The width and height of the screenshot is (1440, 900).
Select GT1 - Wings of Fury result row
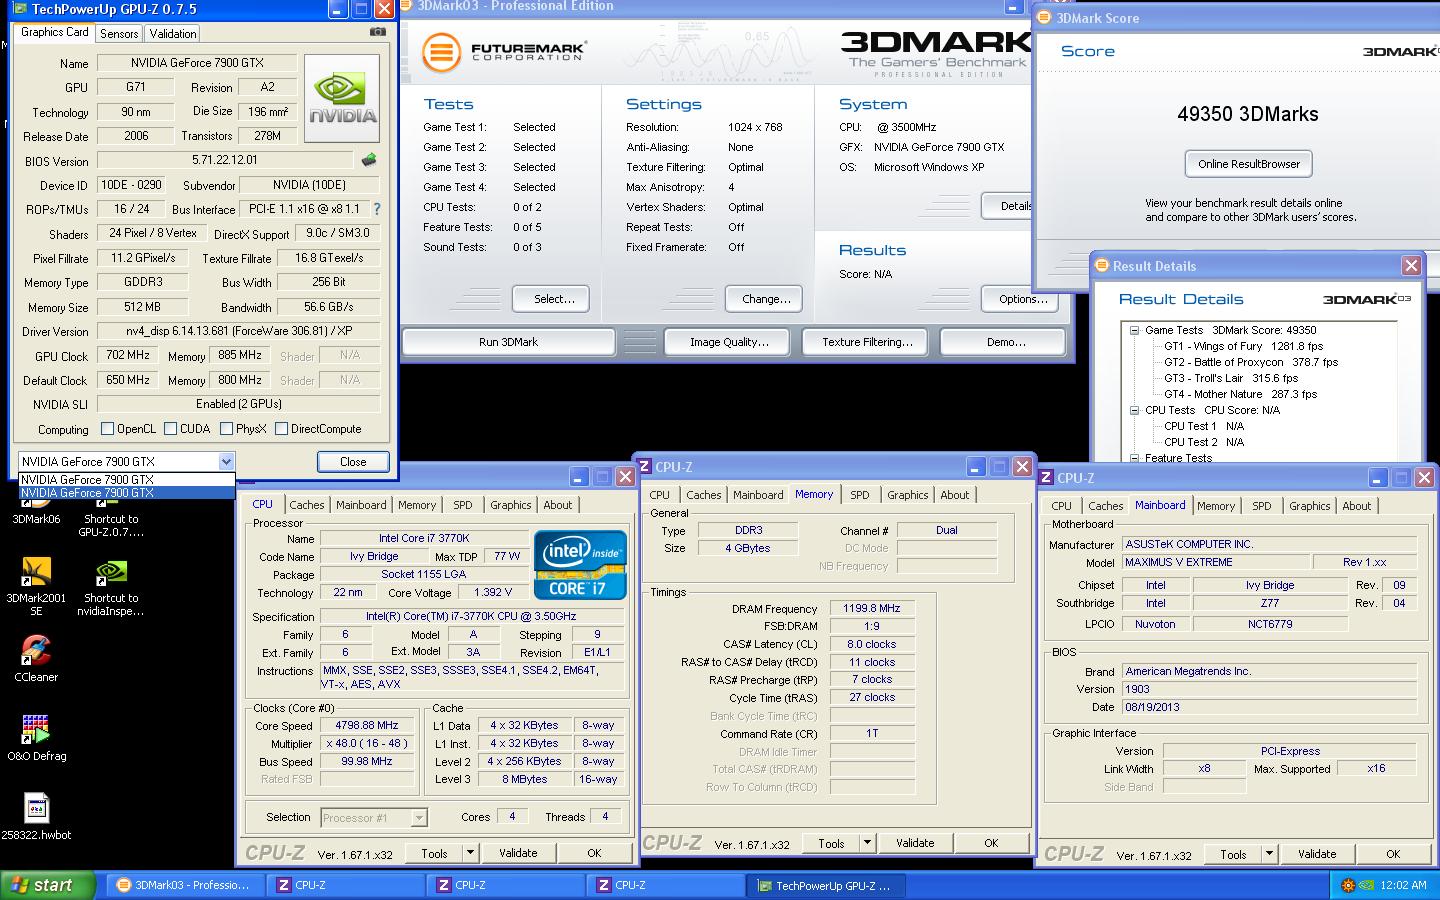click(1243, 346)
